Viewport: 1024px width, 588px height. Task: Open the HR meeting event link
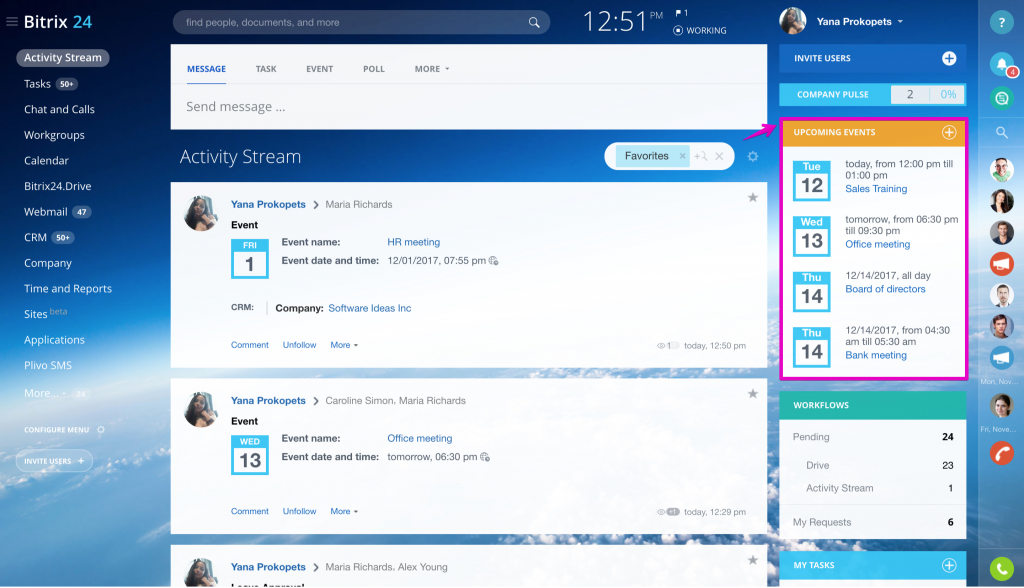413,242
